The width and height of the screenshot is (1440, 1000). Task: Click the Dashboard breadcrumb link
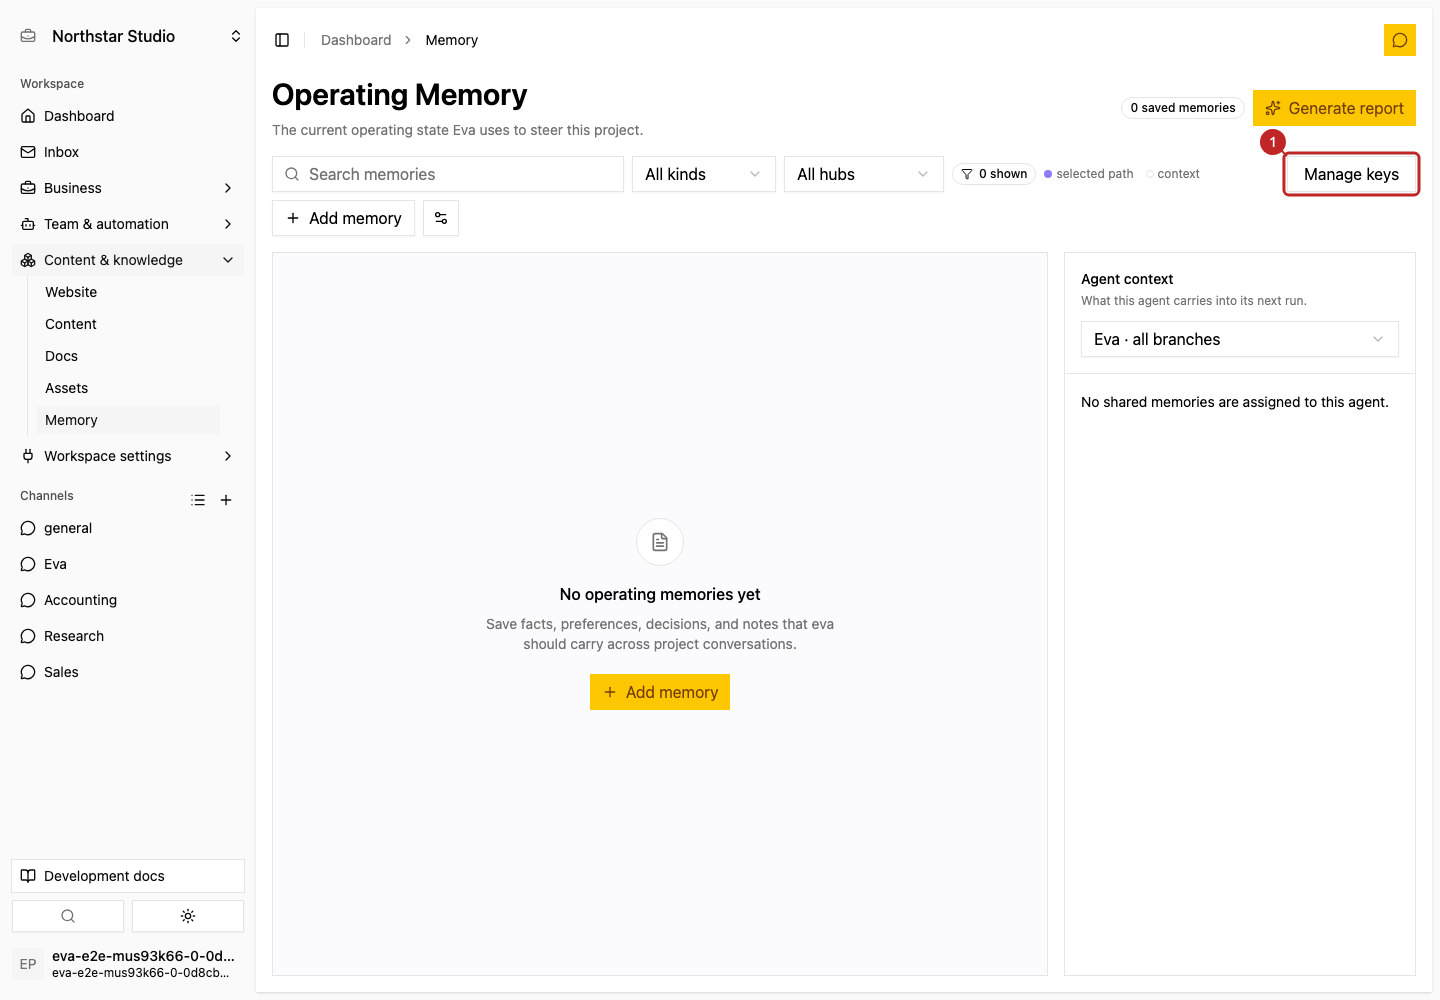[x=356, y=40]
